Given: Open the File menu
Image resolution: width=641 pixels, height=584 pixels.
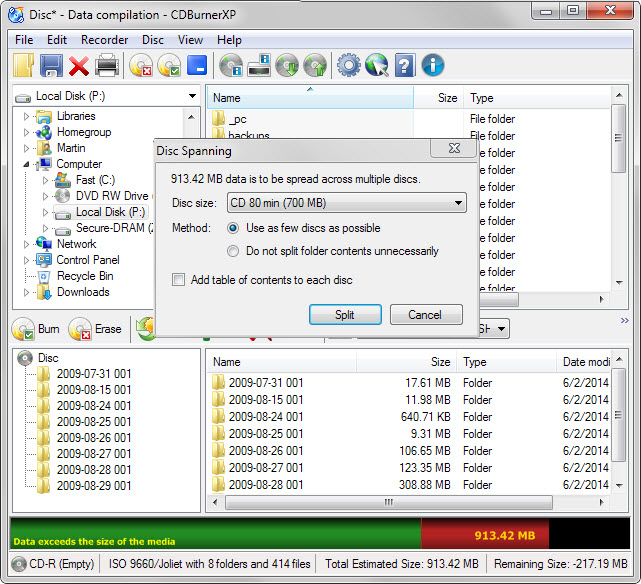Looking at the screenshot, I should 24,40.
